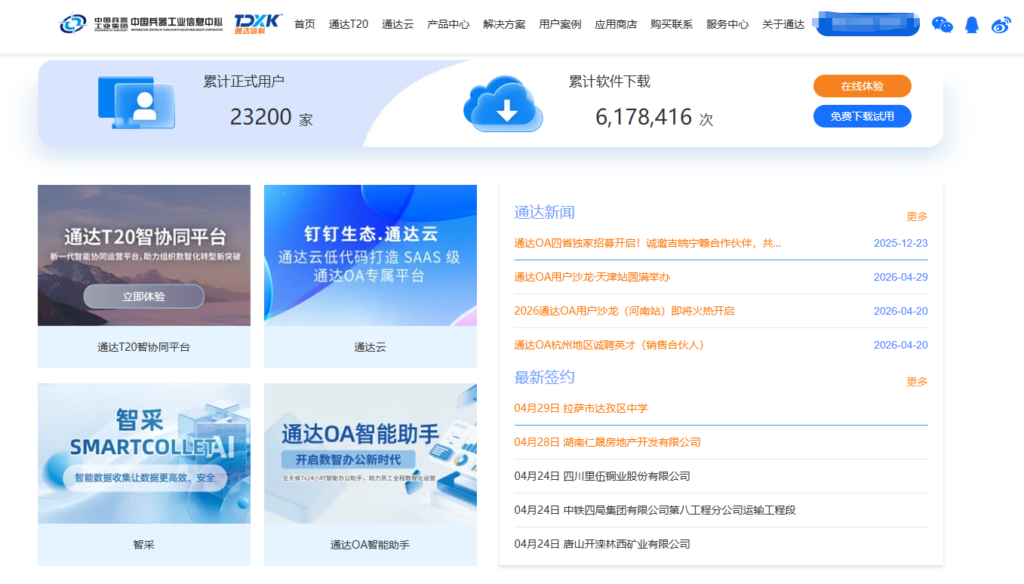Click 更多 next to 最新签约
1024x584 pixels.
click(x=917, y=381)
